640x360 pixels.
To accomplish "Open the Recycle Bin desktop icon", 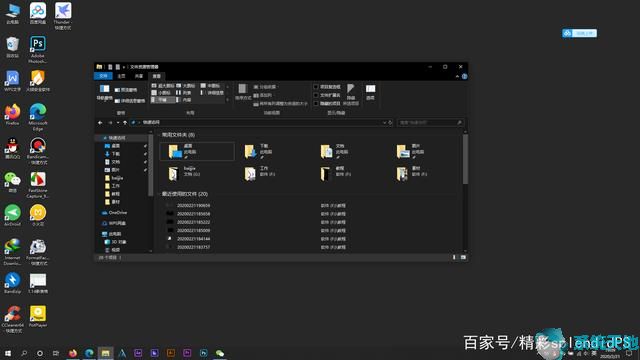I will click(x=12, y=47).
